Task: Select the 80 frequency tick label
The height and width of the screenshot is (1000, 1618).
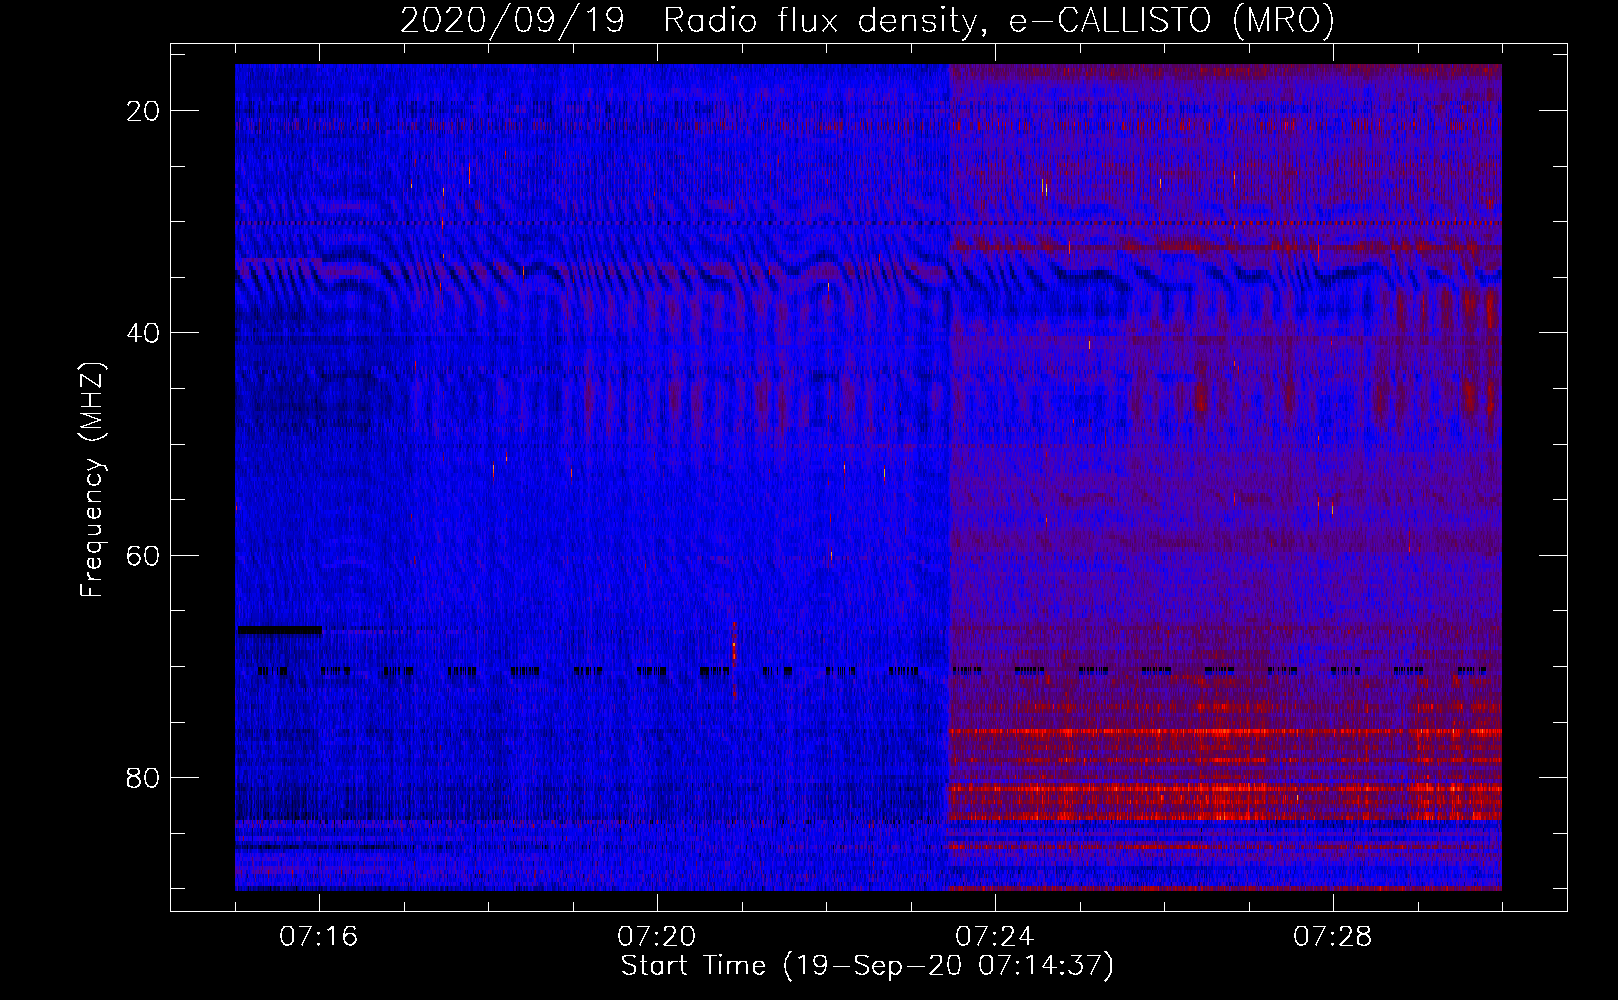Action: tap(143, 778)
